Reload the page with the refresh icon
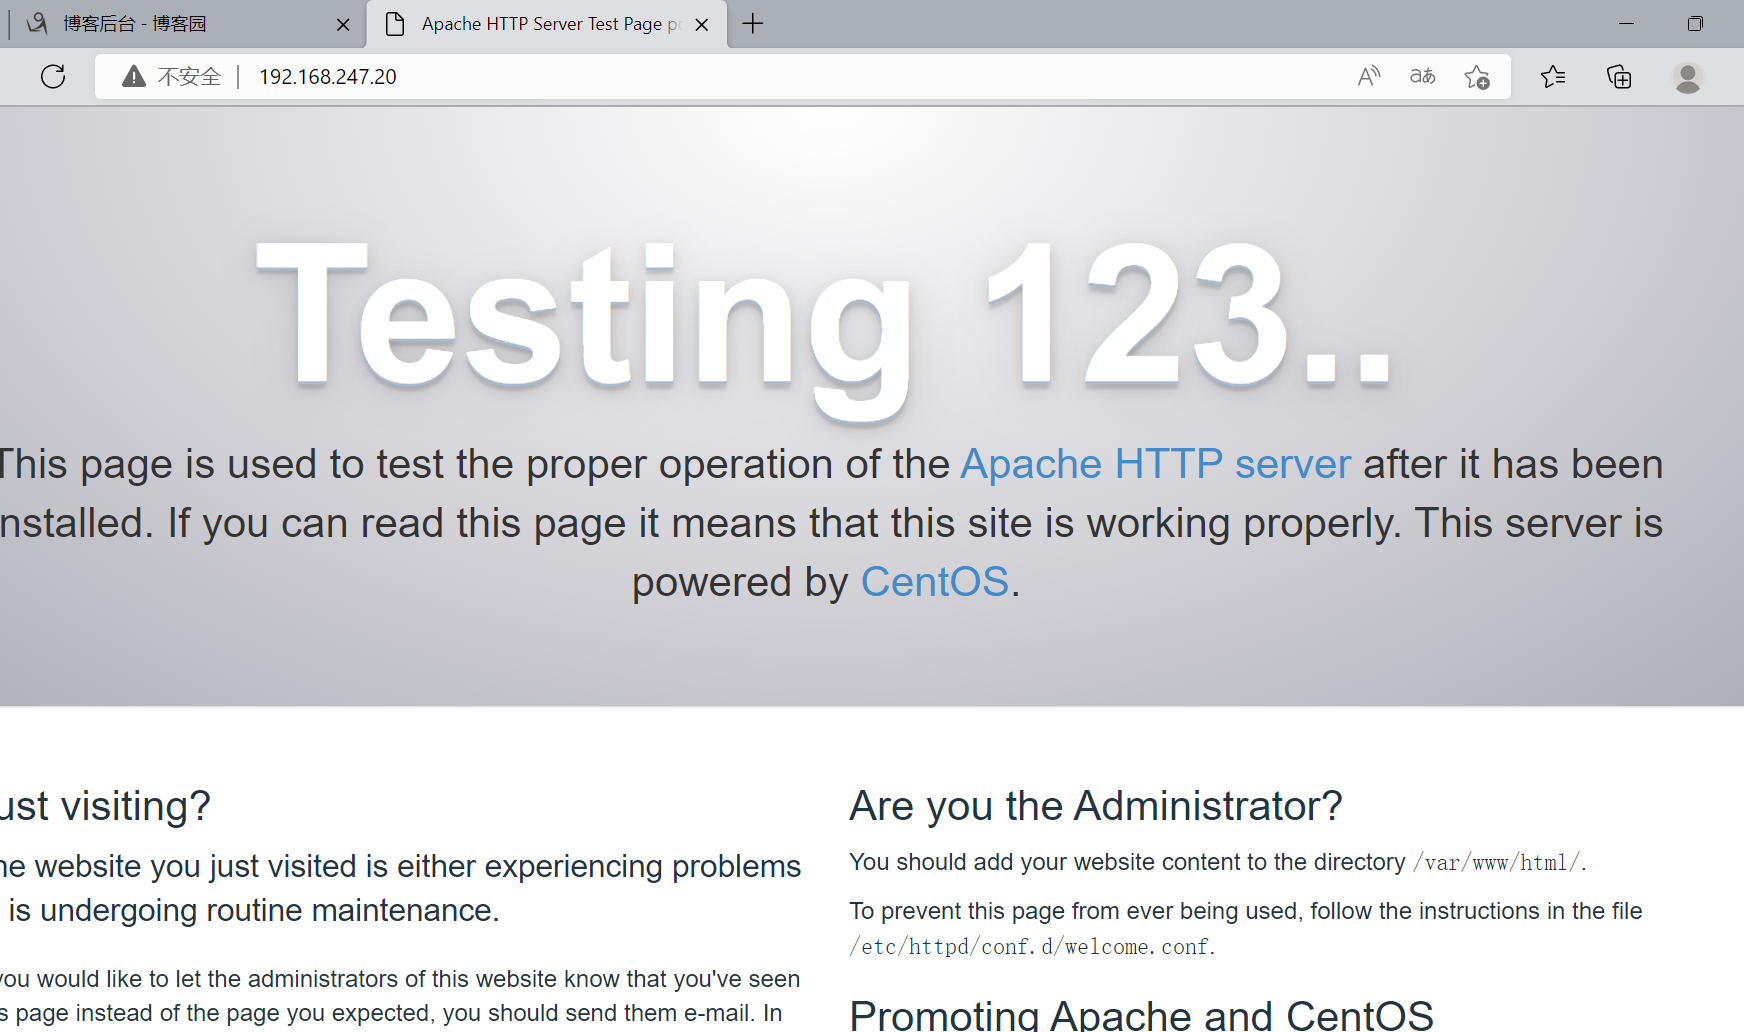The width and height of the screenshot is (1744, 1032). click(53, 76)
